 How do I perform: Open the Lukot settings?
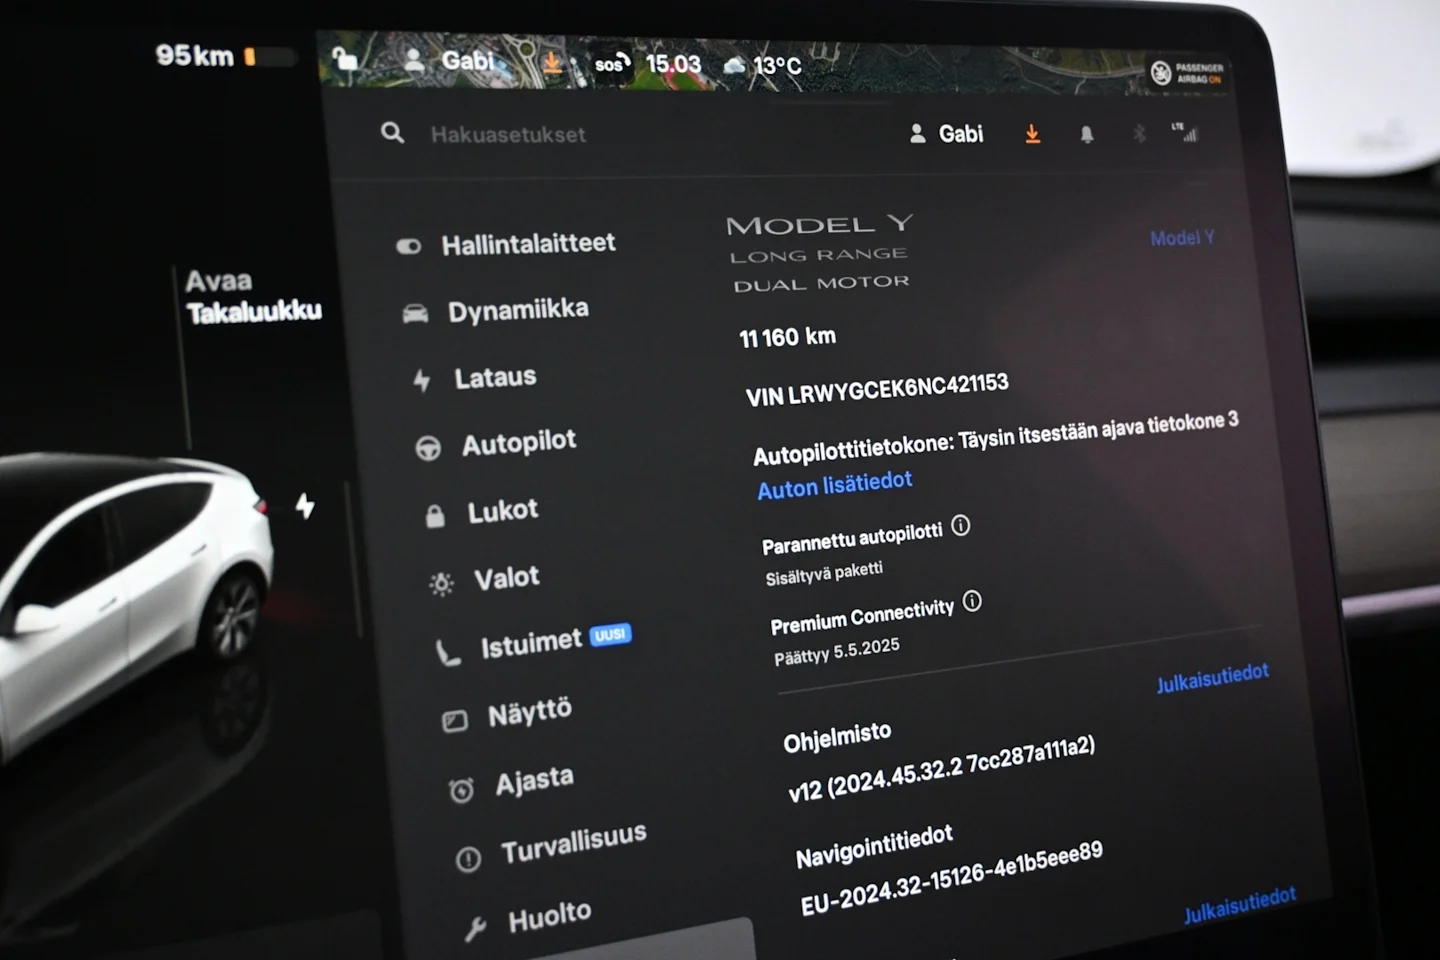pyautogui.click(x=482, y=512)
